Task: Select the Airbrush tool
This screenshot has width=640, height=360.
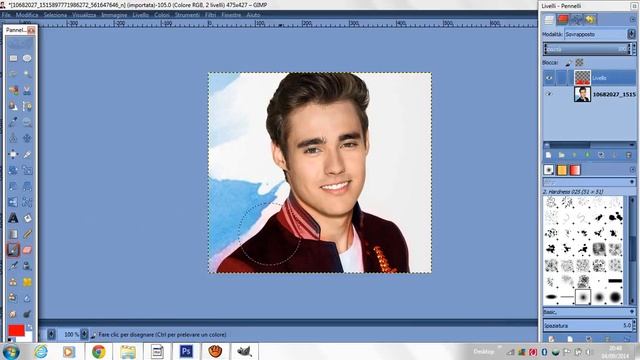Action: [x=13, y=266]
